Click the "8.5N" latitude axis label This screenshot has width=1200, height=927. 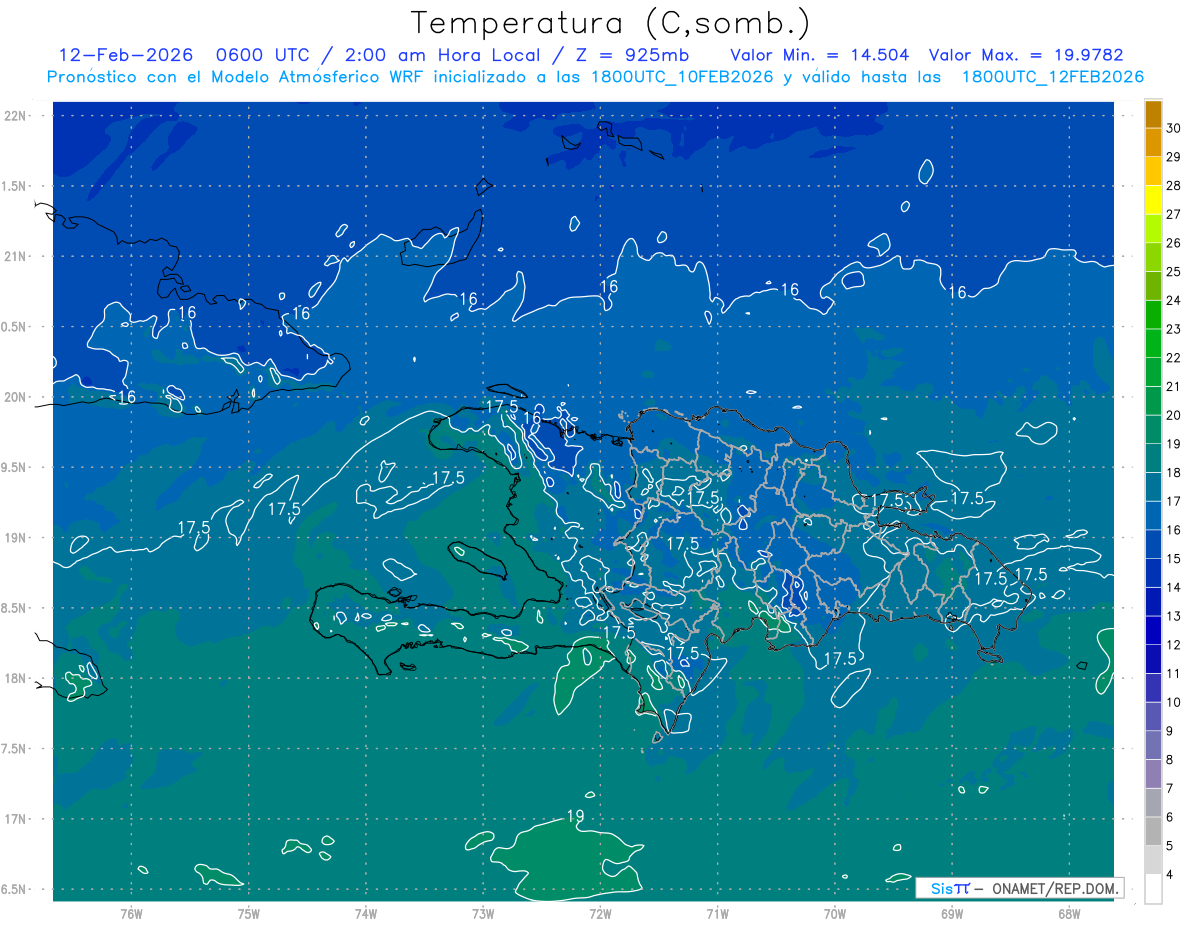14,608
